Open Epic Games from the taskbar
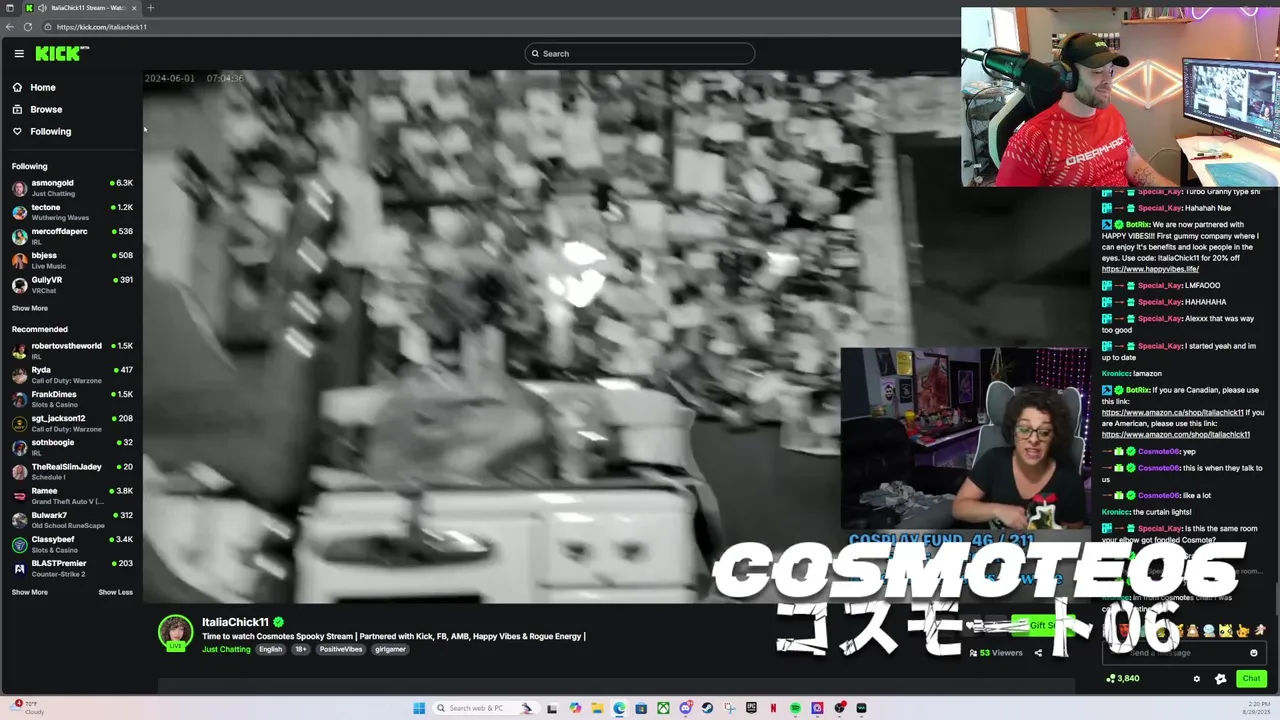This screenshot has height=720, width=1280. tap(751, 708)
